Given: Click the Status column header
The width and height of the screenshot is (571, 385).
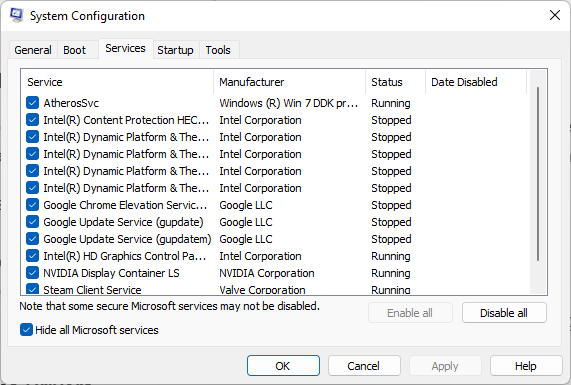Looking at the screenshot, I should (x=395, y=82).
